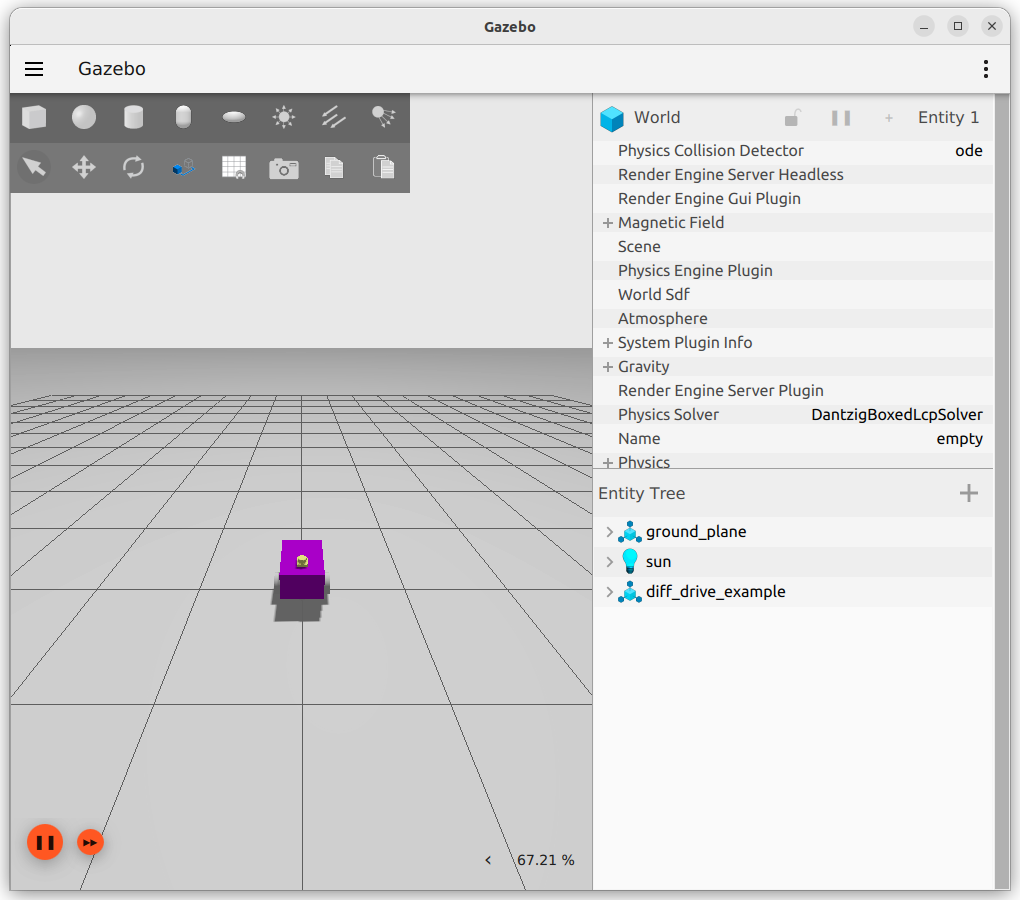Viewport: 1020px width, 900px height.
Task: Add a directional light
Action: tap(333, 118)
